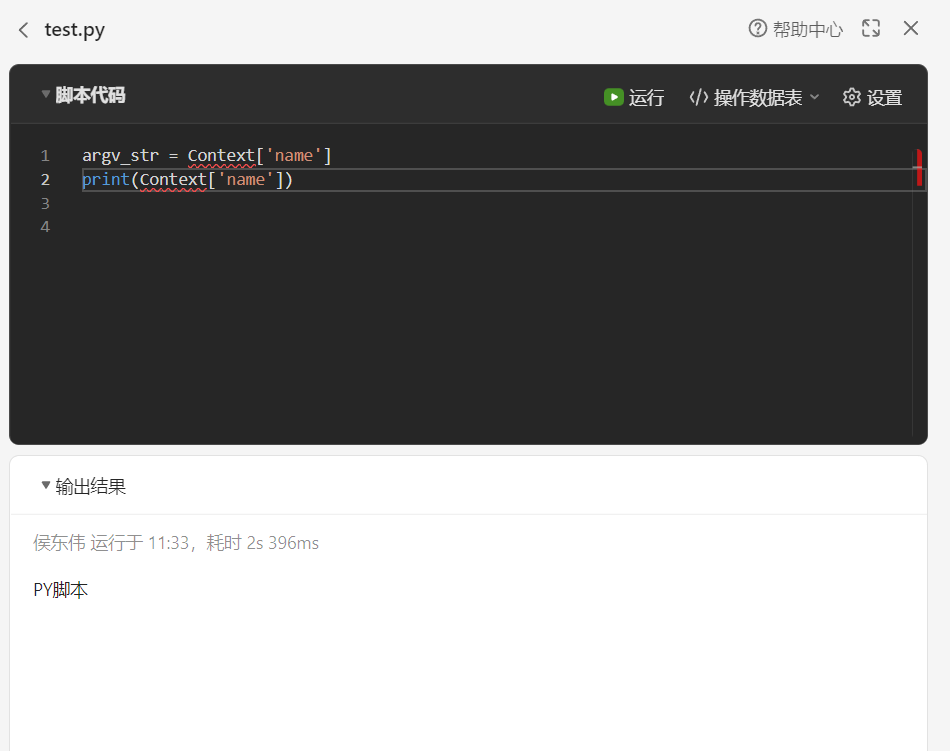Expand the 操作数据表 dropdown chevron
Image resolution: width=950 pixels, height=751 pixels.
click(814, 97)
